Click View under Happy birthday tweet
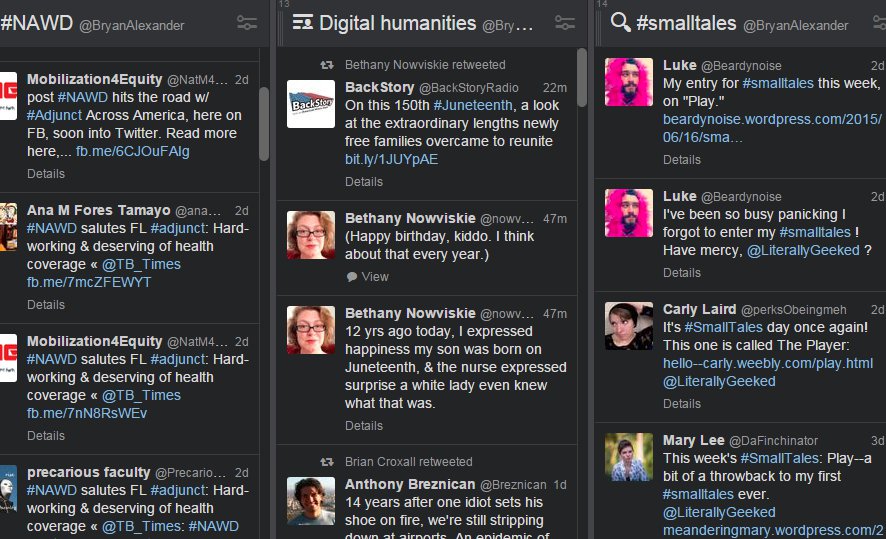The image size is (886, 539). tap(375, 277)
